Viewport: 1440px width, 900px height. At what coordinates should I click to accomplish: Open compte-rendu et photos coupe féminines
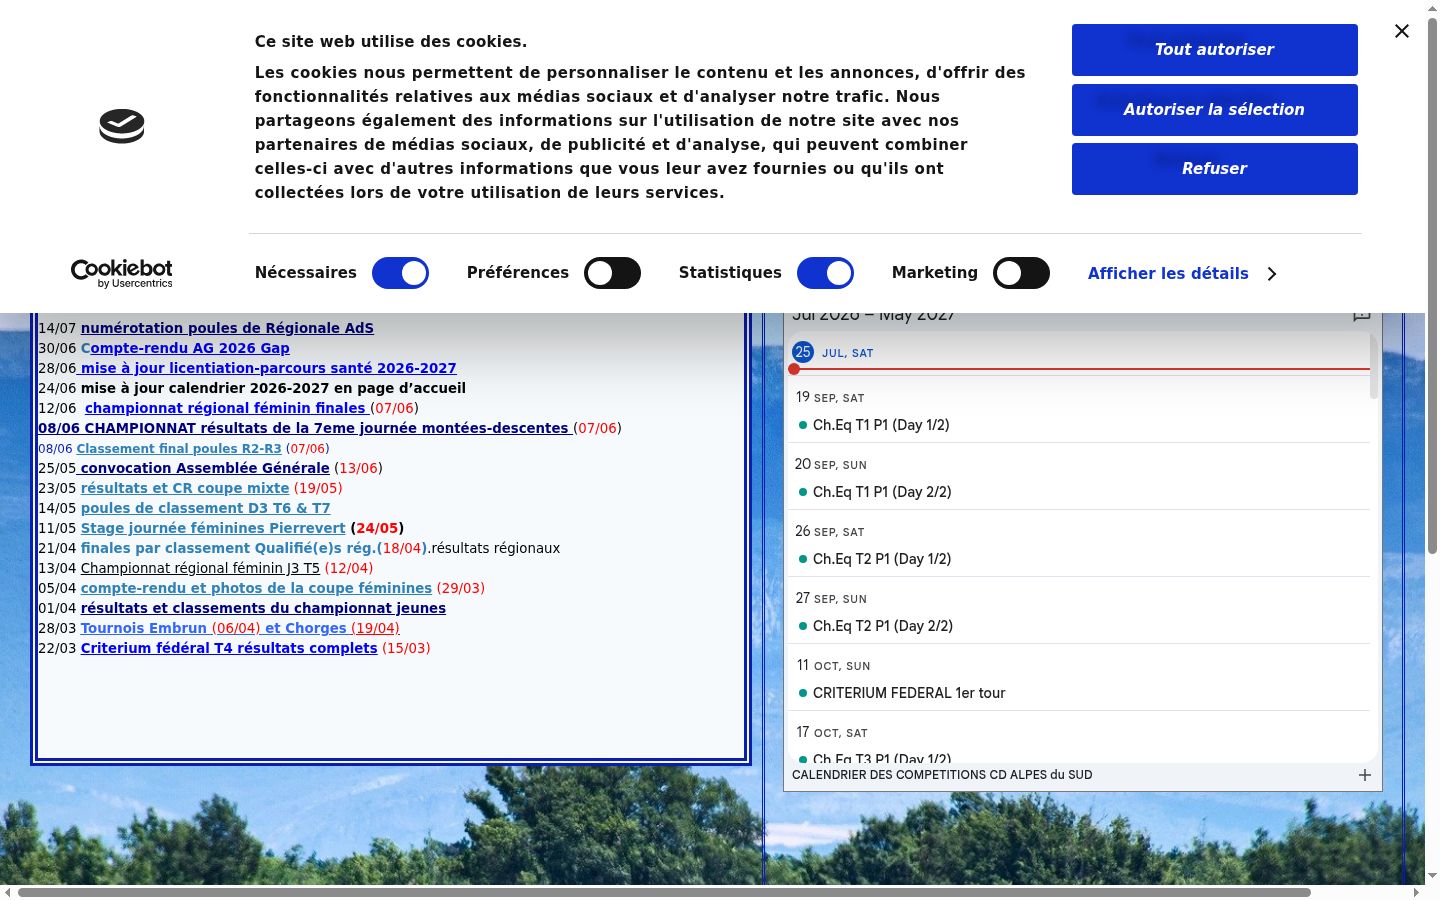point(256,588)
